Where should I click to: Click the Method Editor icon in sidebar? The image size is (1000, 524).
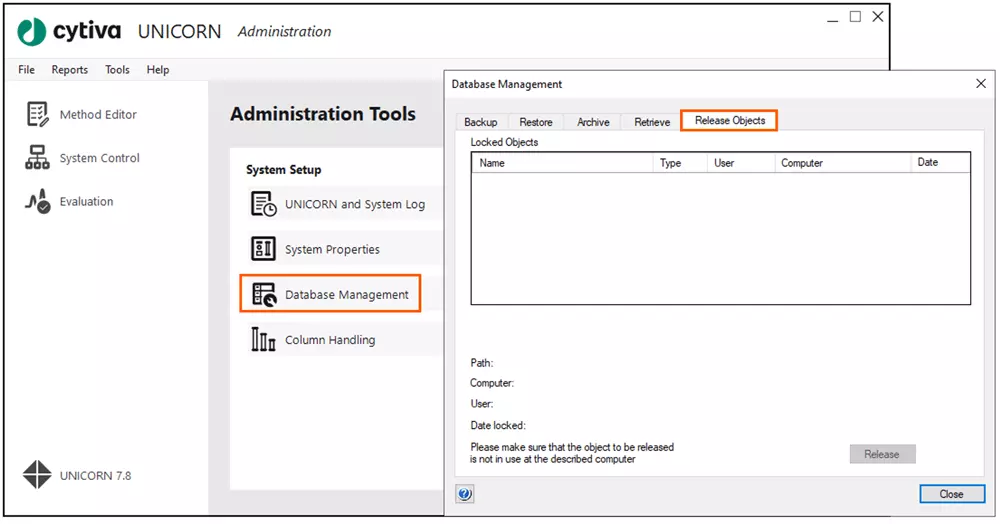click(x=38, y=114)
